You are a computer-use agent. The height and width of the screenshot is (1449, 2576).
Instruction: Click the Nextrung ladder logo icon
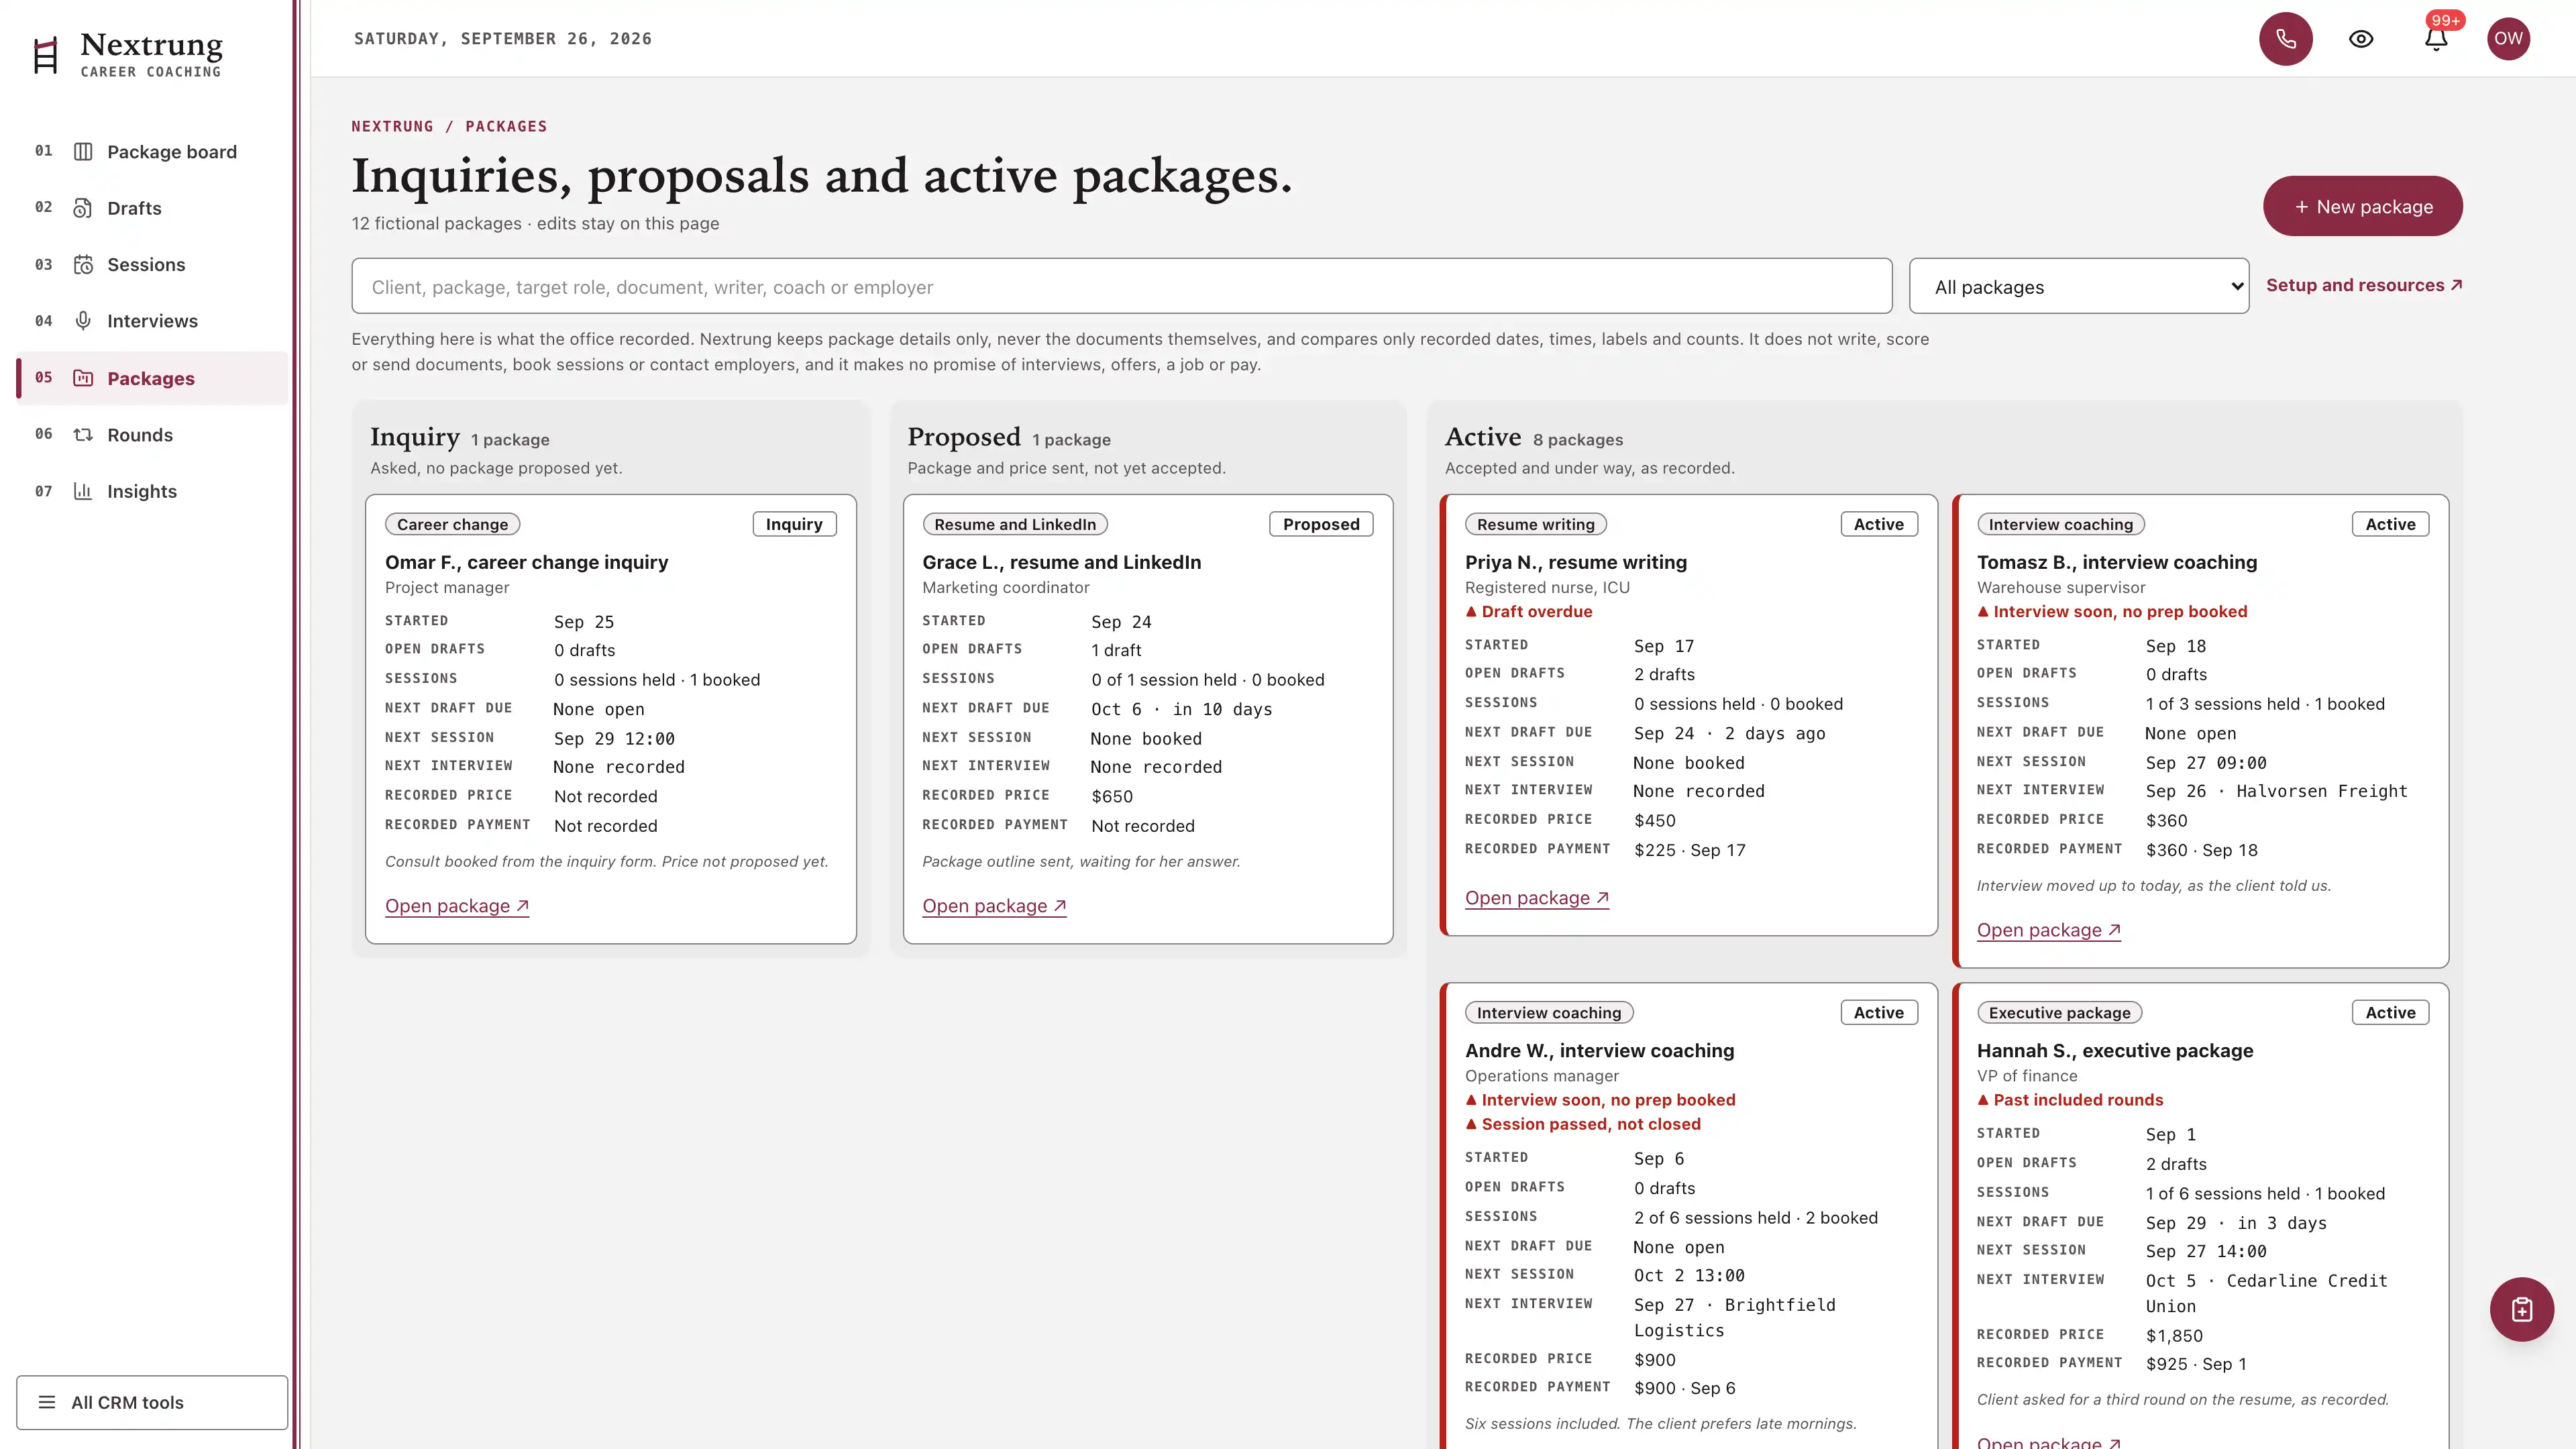point(45,55)
